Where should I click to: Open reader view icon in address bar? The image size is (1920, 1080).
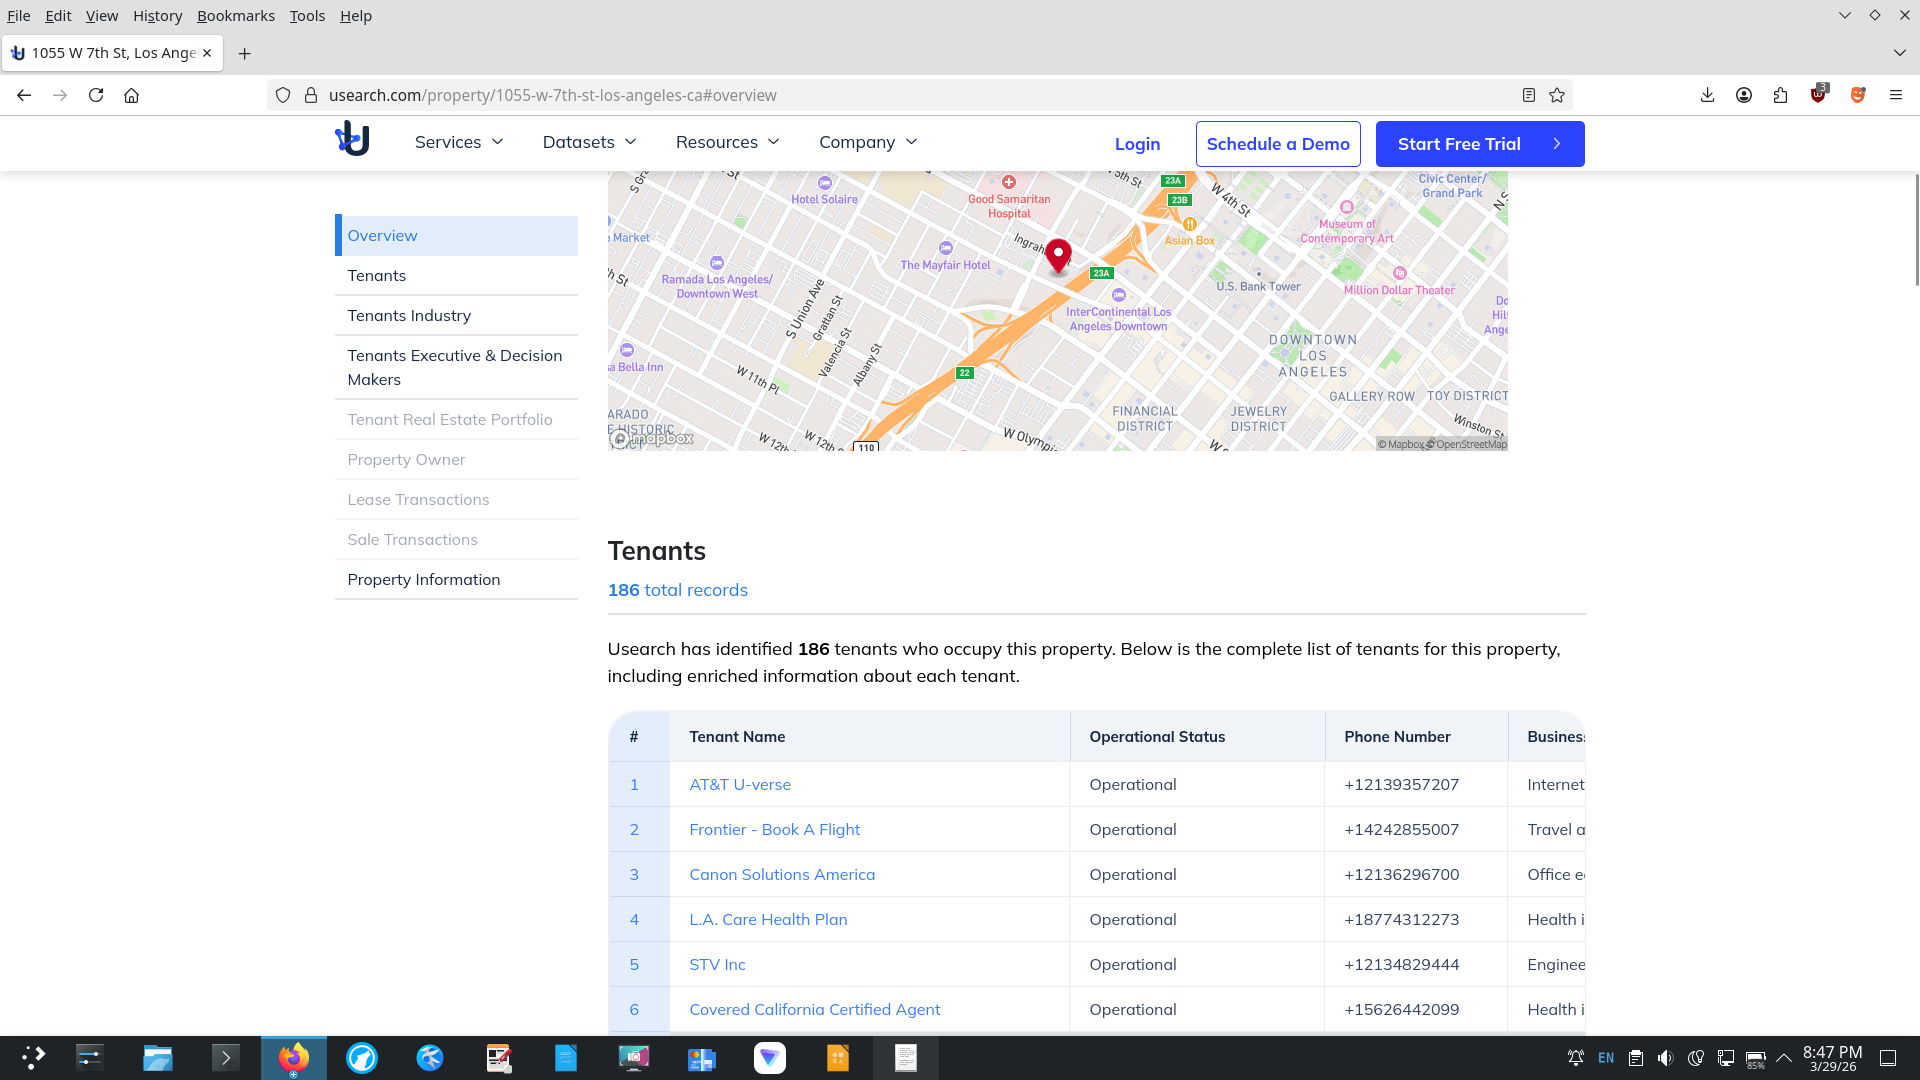[1528, 95]
